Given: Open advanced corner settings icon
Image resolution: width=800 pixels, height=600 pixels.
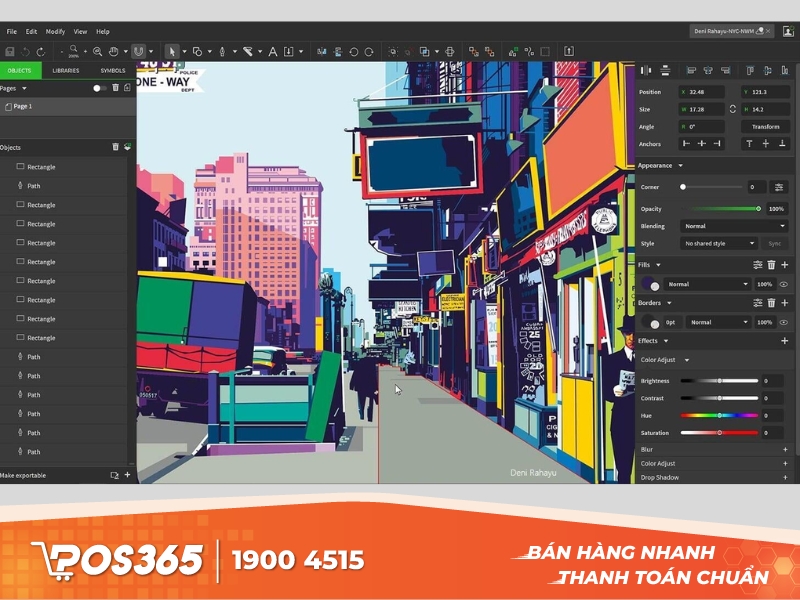Looking at the screenshot, I should pos(779,187).
